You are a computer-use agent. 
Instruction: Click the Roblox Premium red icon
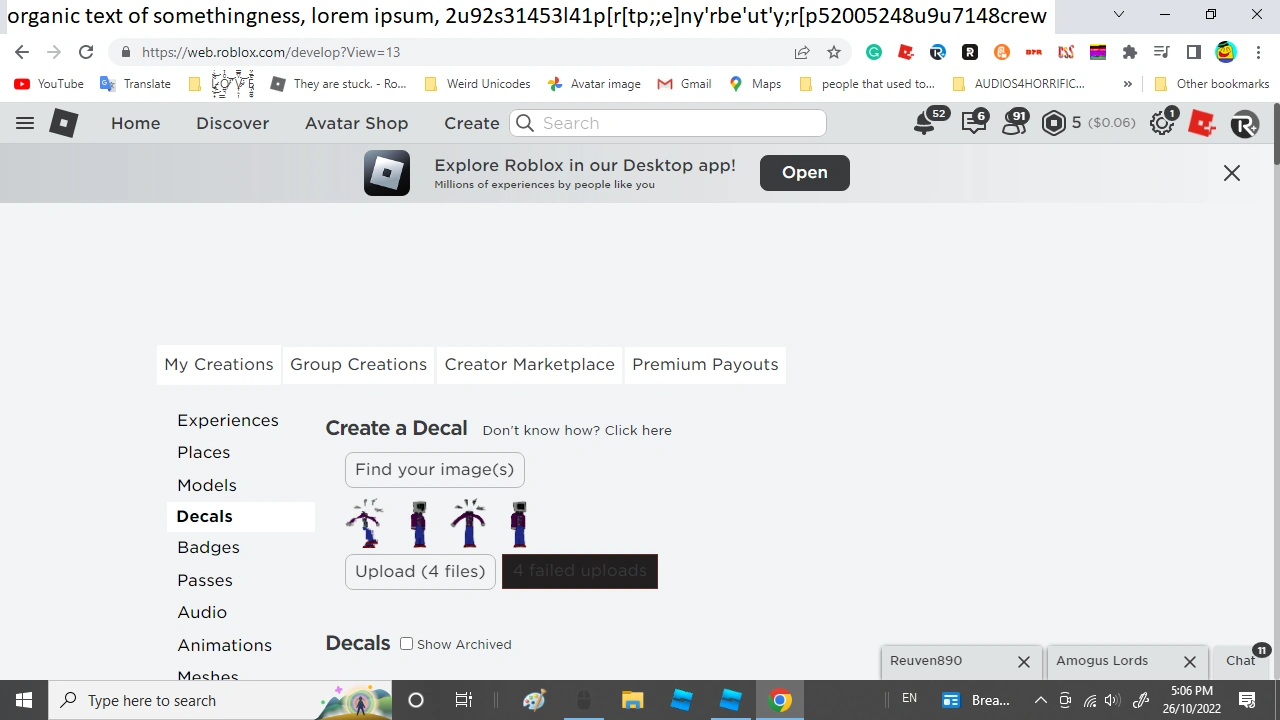[x=1202, y=123]
